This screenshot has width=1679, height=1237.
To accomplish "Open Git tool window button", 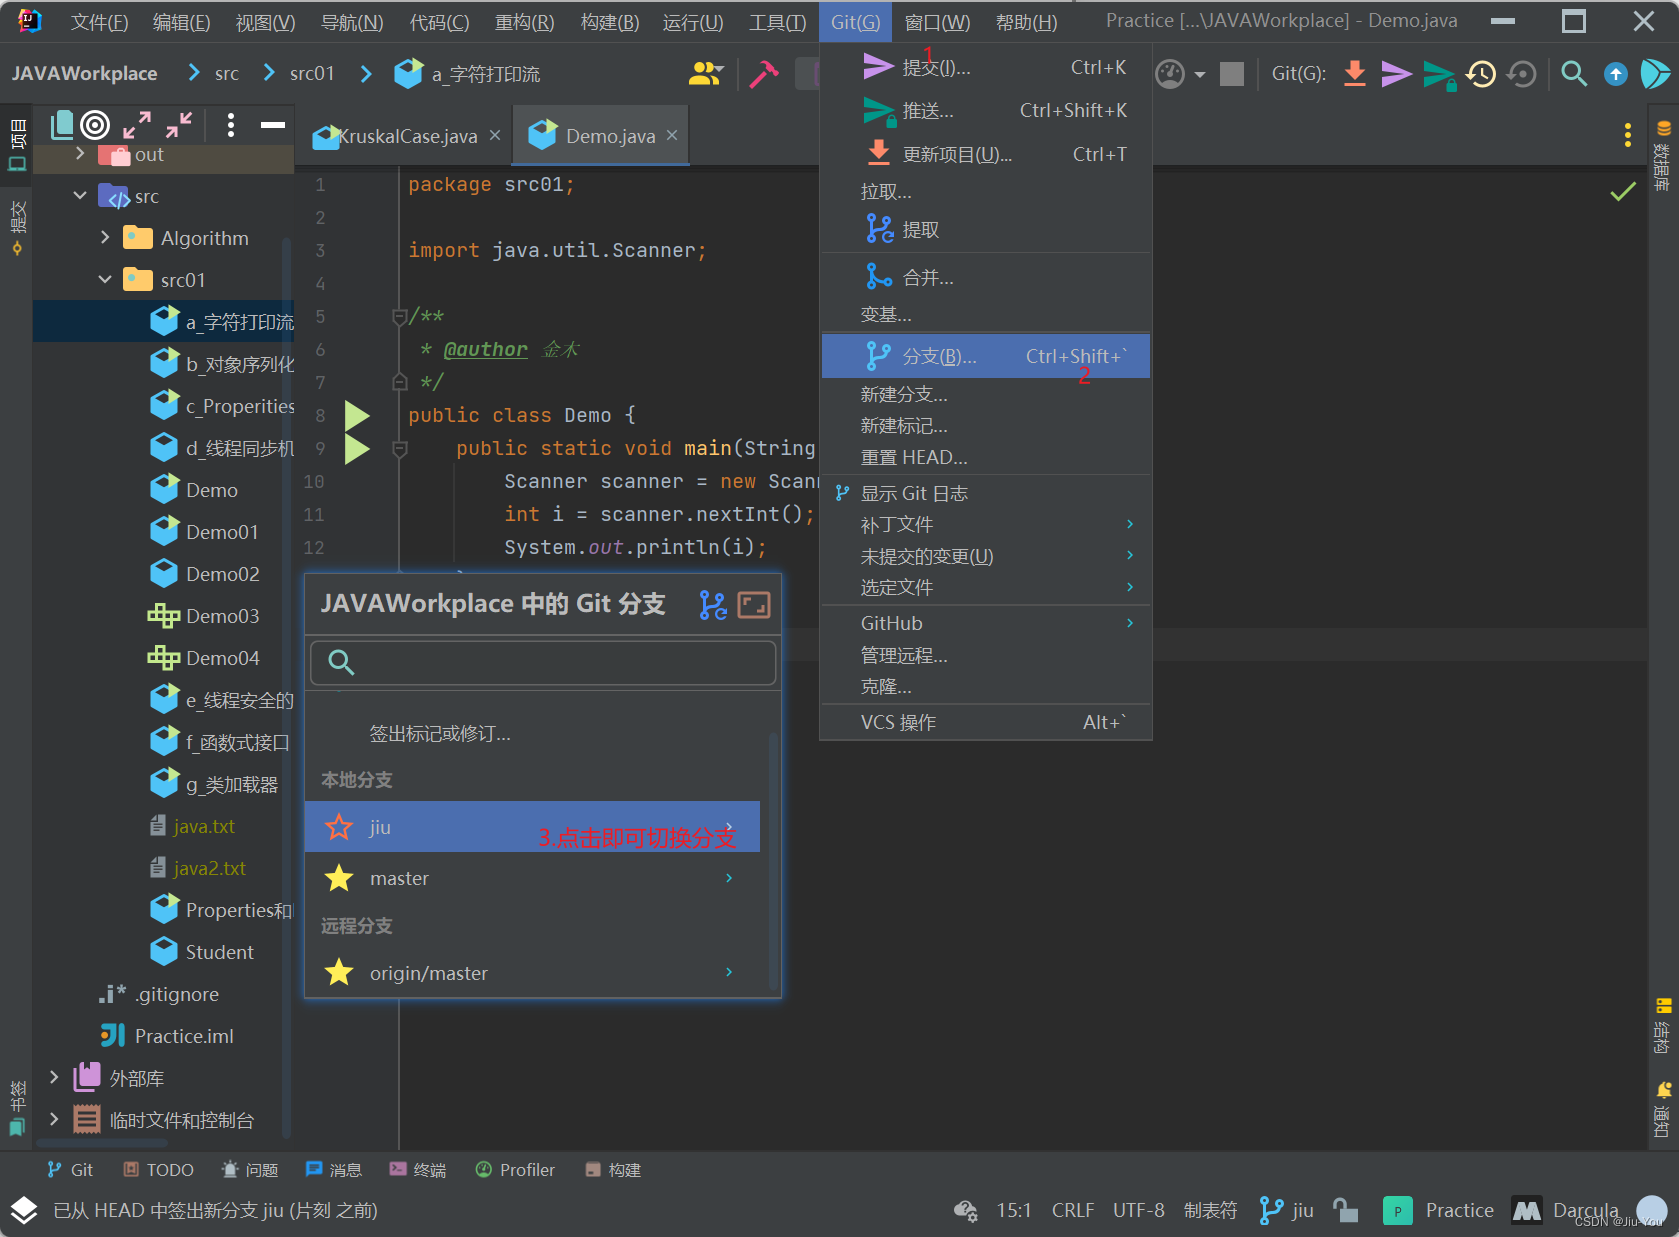I will click(x=70, y=1170).
